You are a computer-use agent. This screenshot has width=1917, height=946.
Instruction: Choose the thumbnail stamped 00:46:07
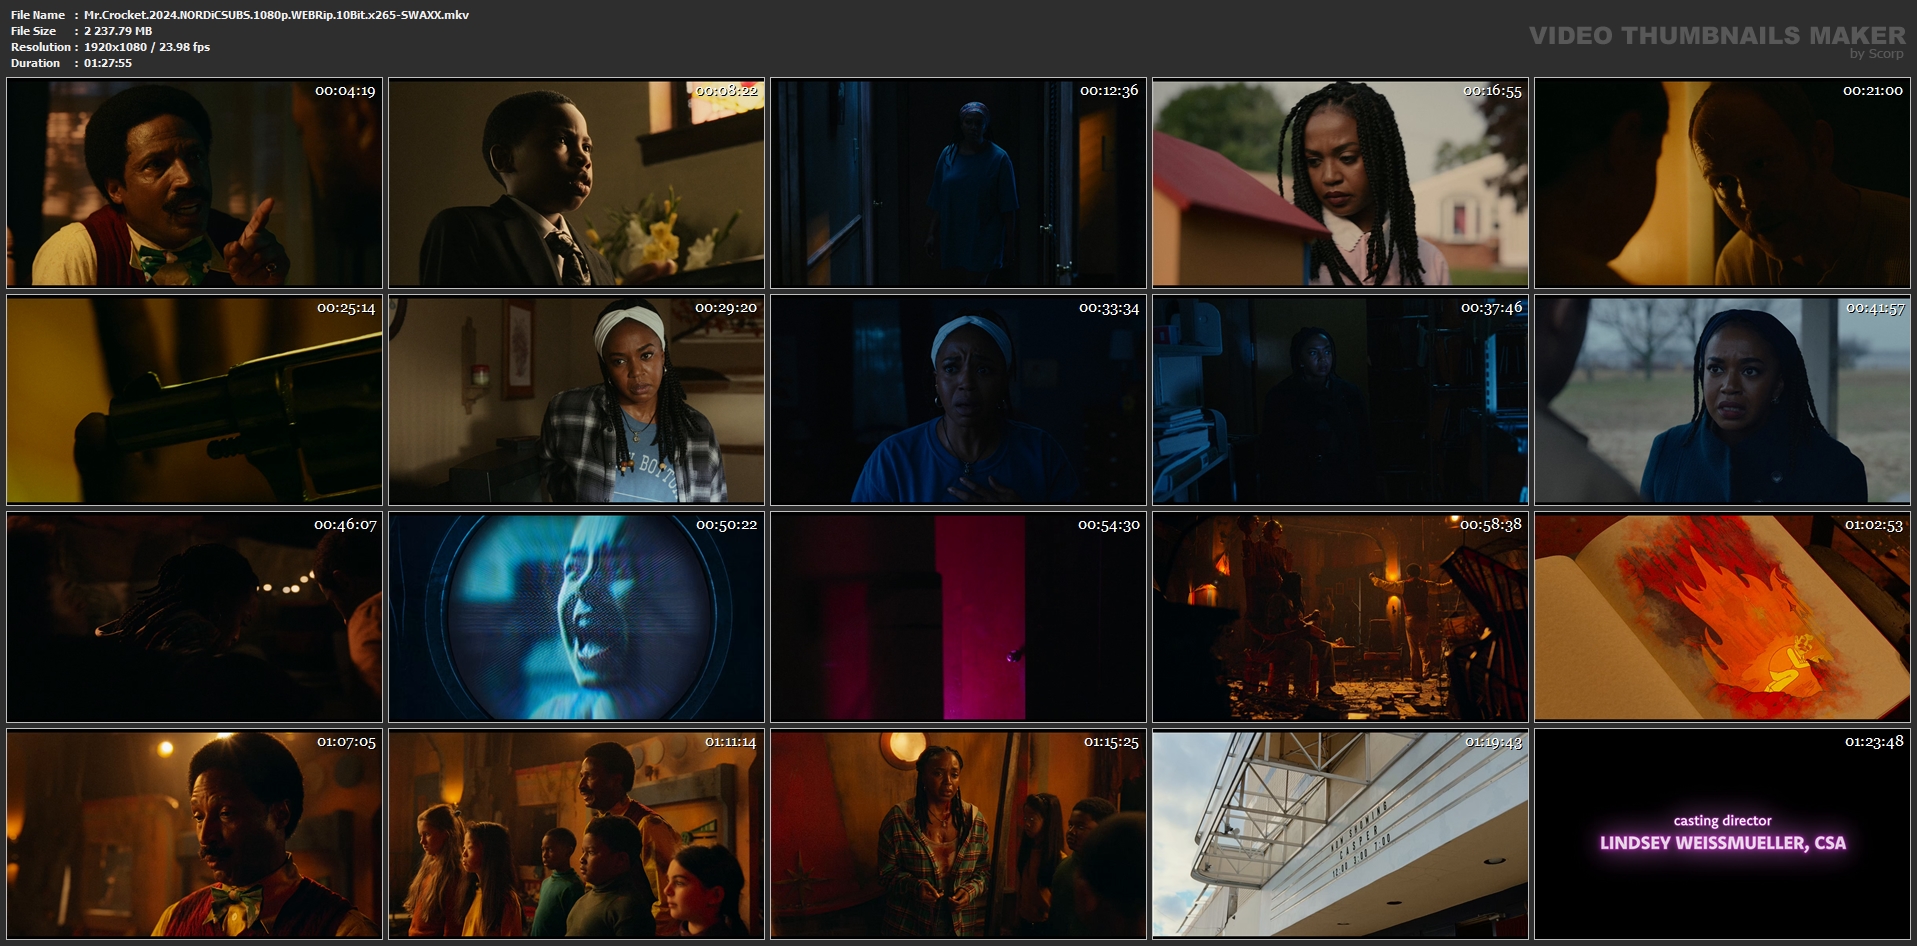click(194, 617)
